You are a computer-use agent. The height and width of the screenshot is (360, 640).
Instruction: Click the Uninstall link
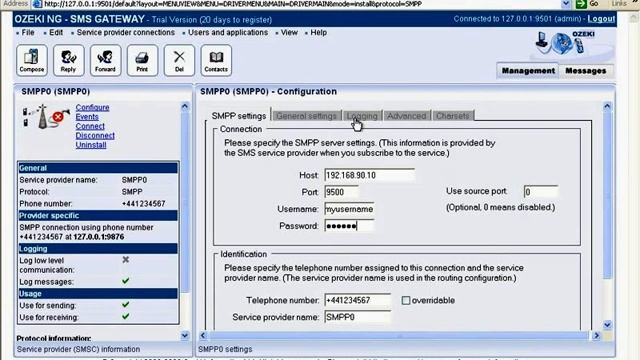(x=91, y=145)
